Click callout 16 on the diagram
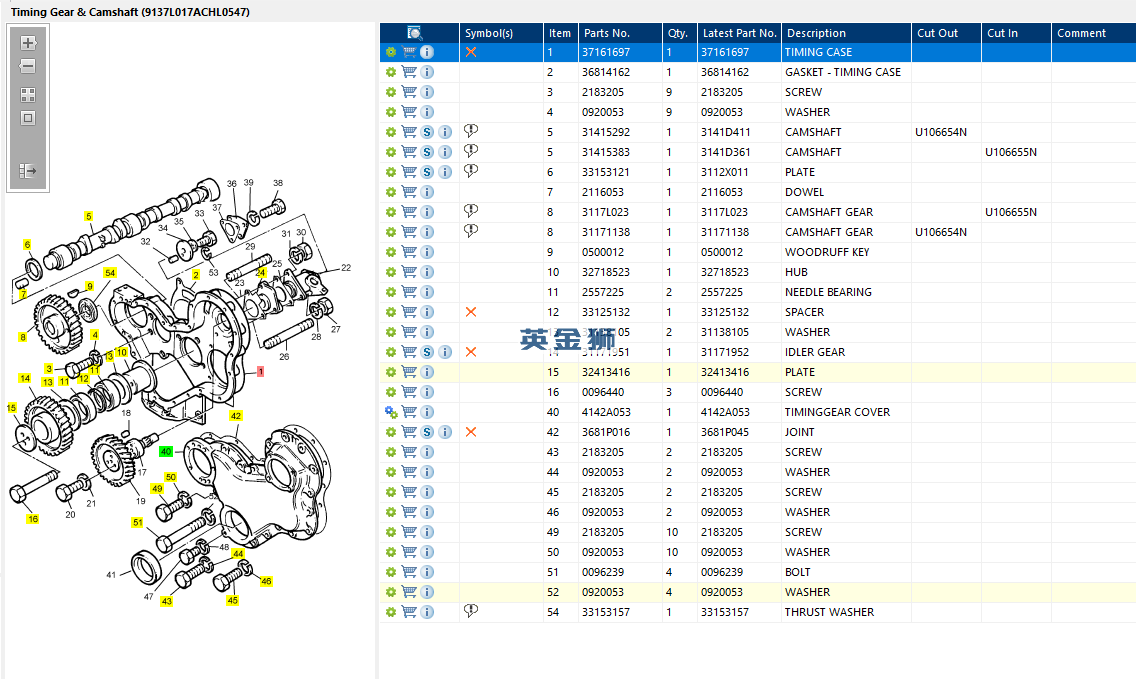Screen dimensions: 1136x679 coord(33,519)
